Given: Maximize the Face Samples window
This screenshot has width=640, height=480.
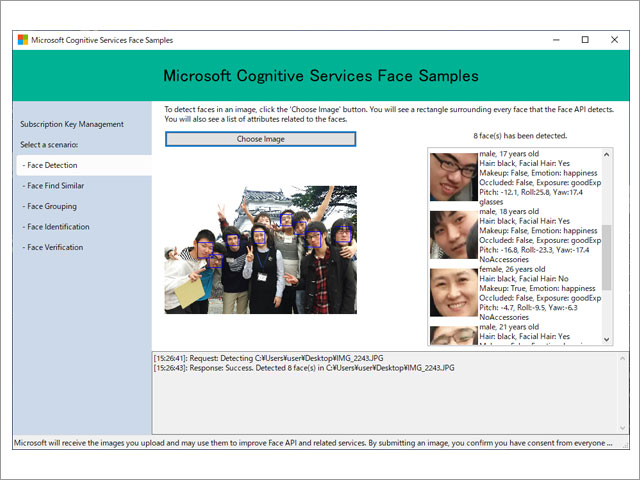Looking at the screenshot, I should [x=585, y=40].
